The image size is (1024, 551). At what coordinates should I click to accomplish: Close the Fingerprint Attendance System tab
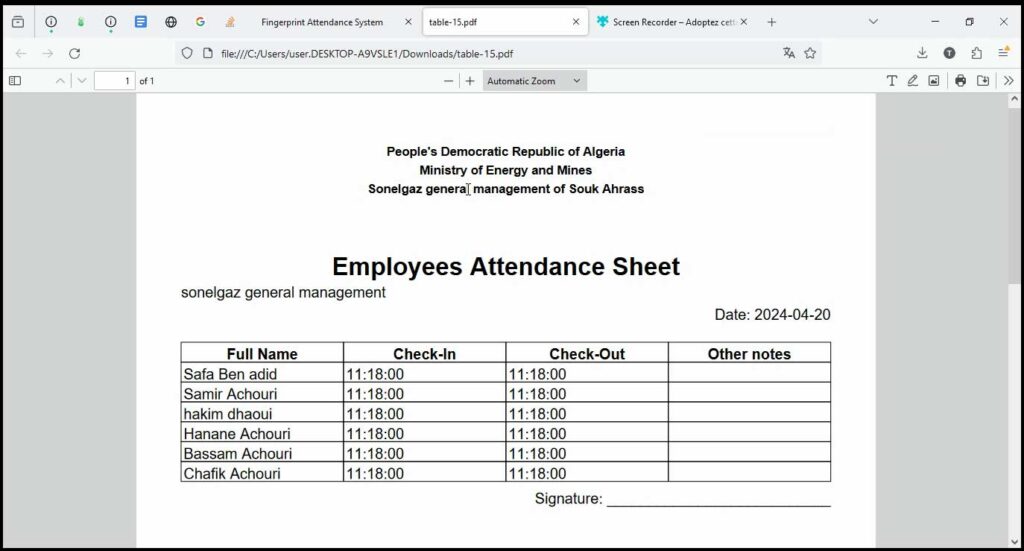(x=408, y=22)
